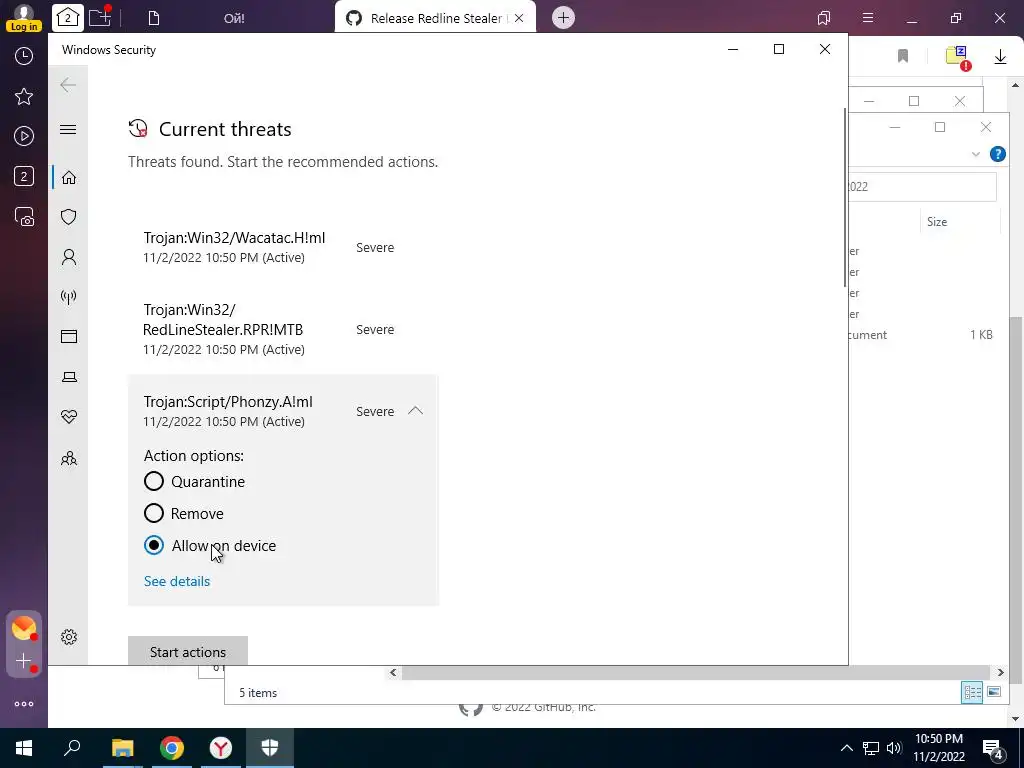Open notification center with 4 badge
This screenshot has height=768, width=1024.
(x=993, y=749)
